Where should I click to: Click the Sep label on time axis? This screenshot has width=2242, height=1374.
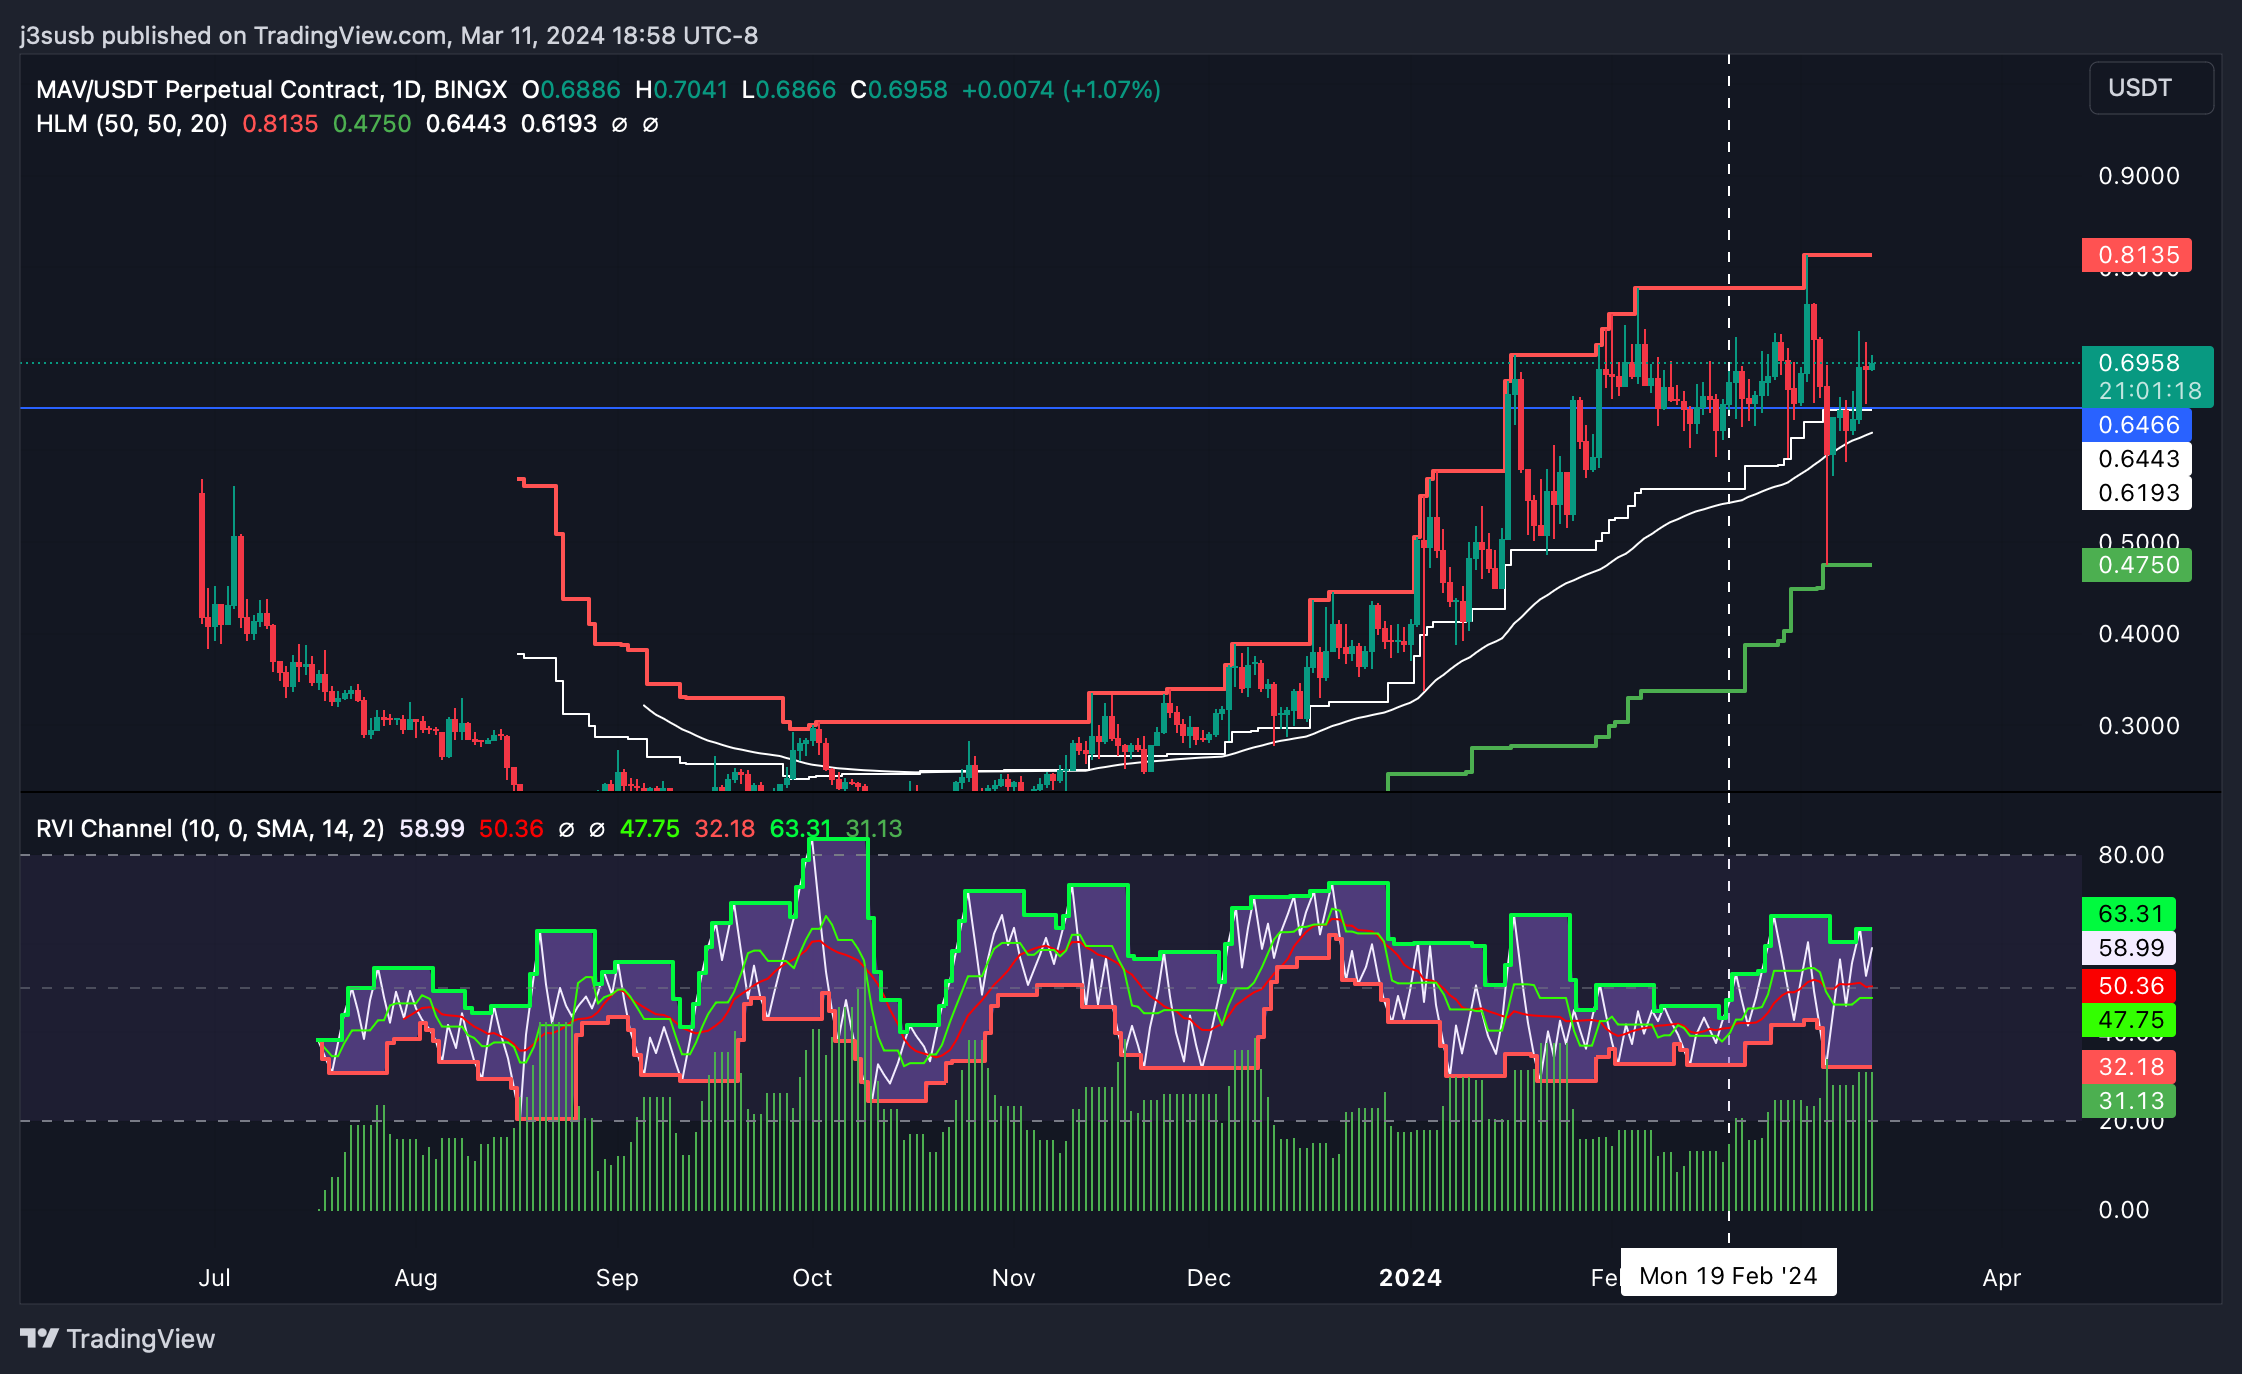pyautogui.click(x=617, y=1278)
